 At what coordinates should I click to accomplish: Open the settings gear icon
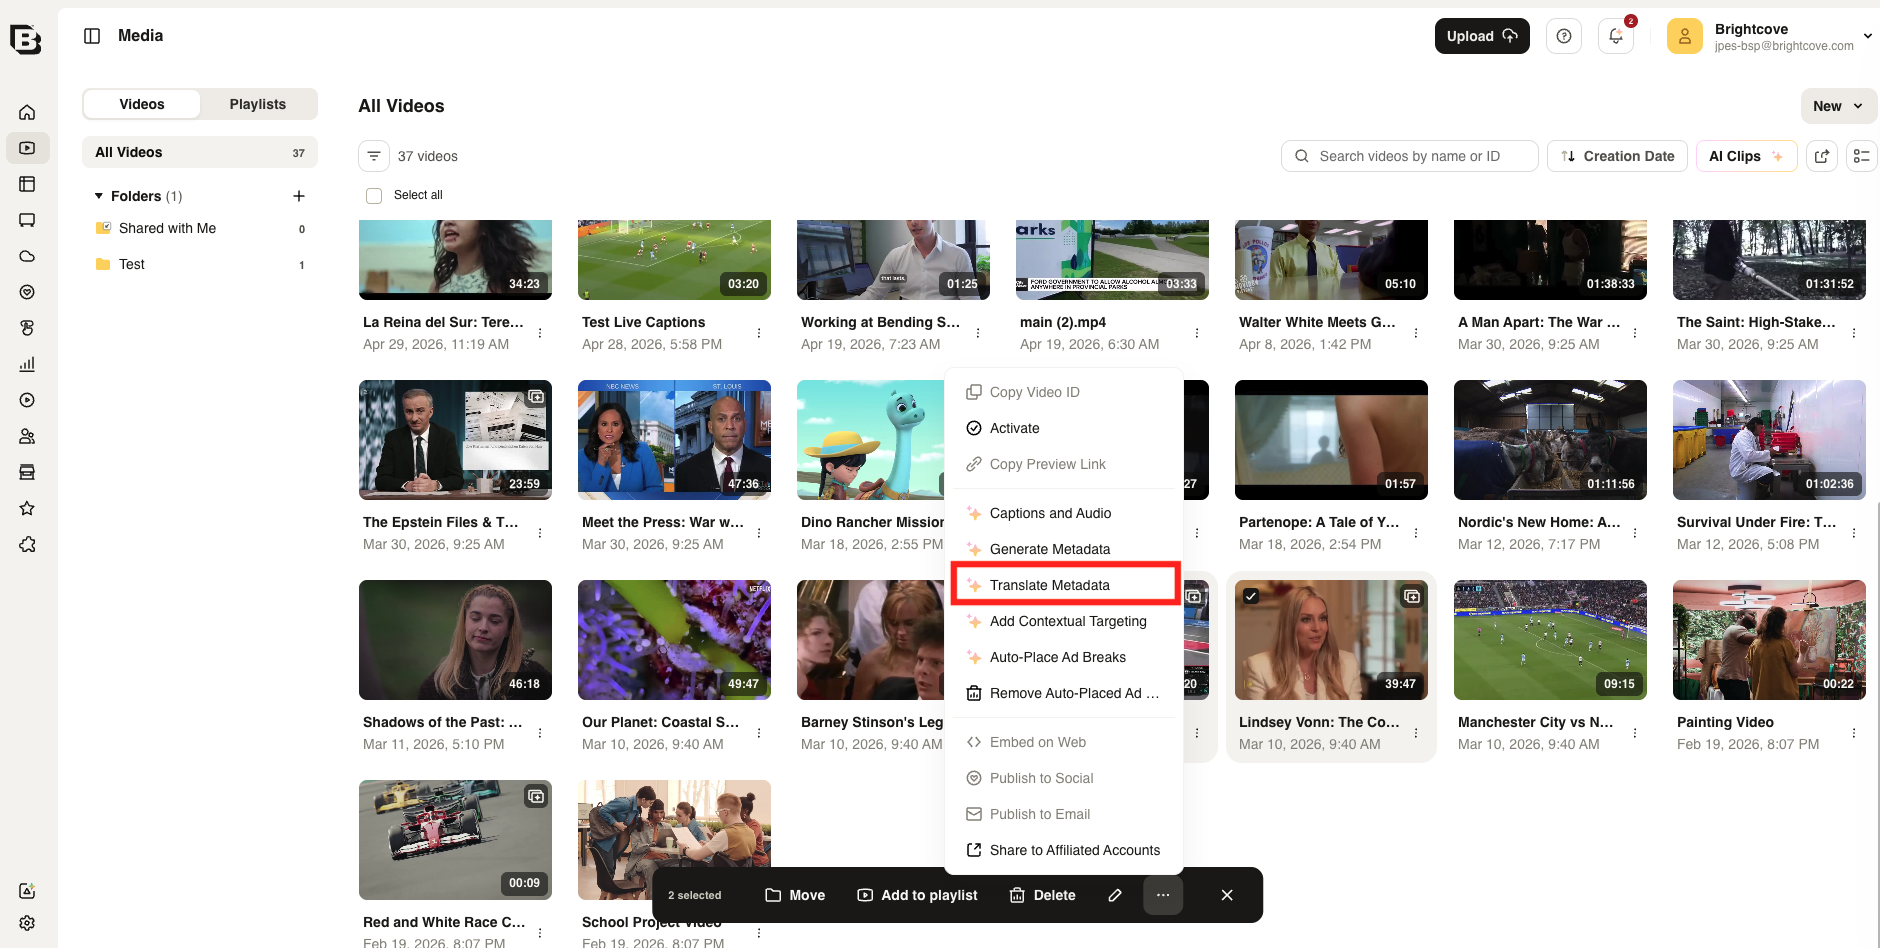[27, 923]
